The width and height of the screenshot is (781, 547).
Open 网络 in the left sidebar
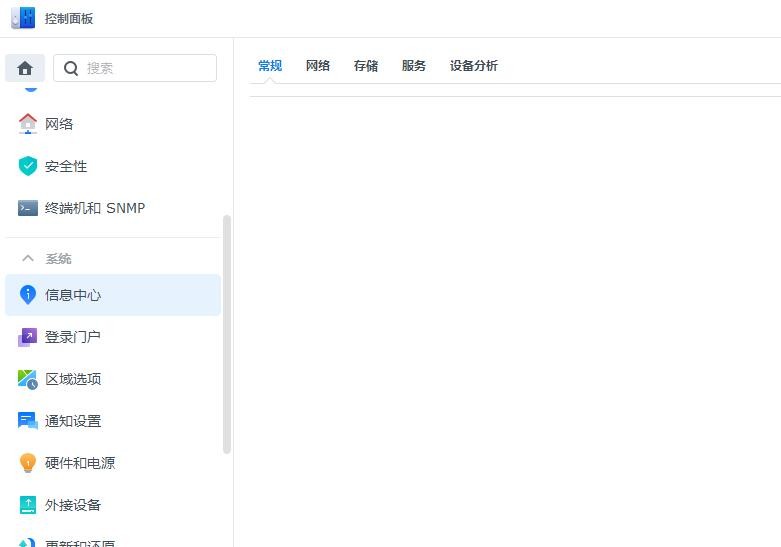click(59, 124)
